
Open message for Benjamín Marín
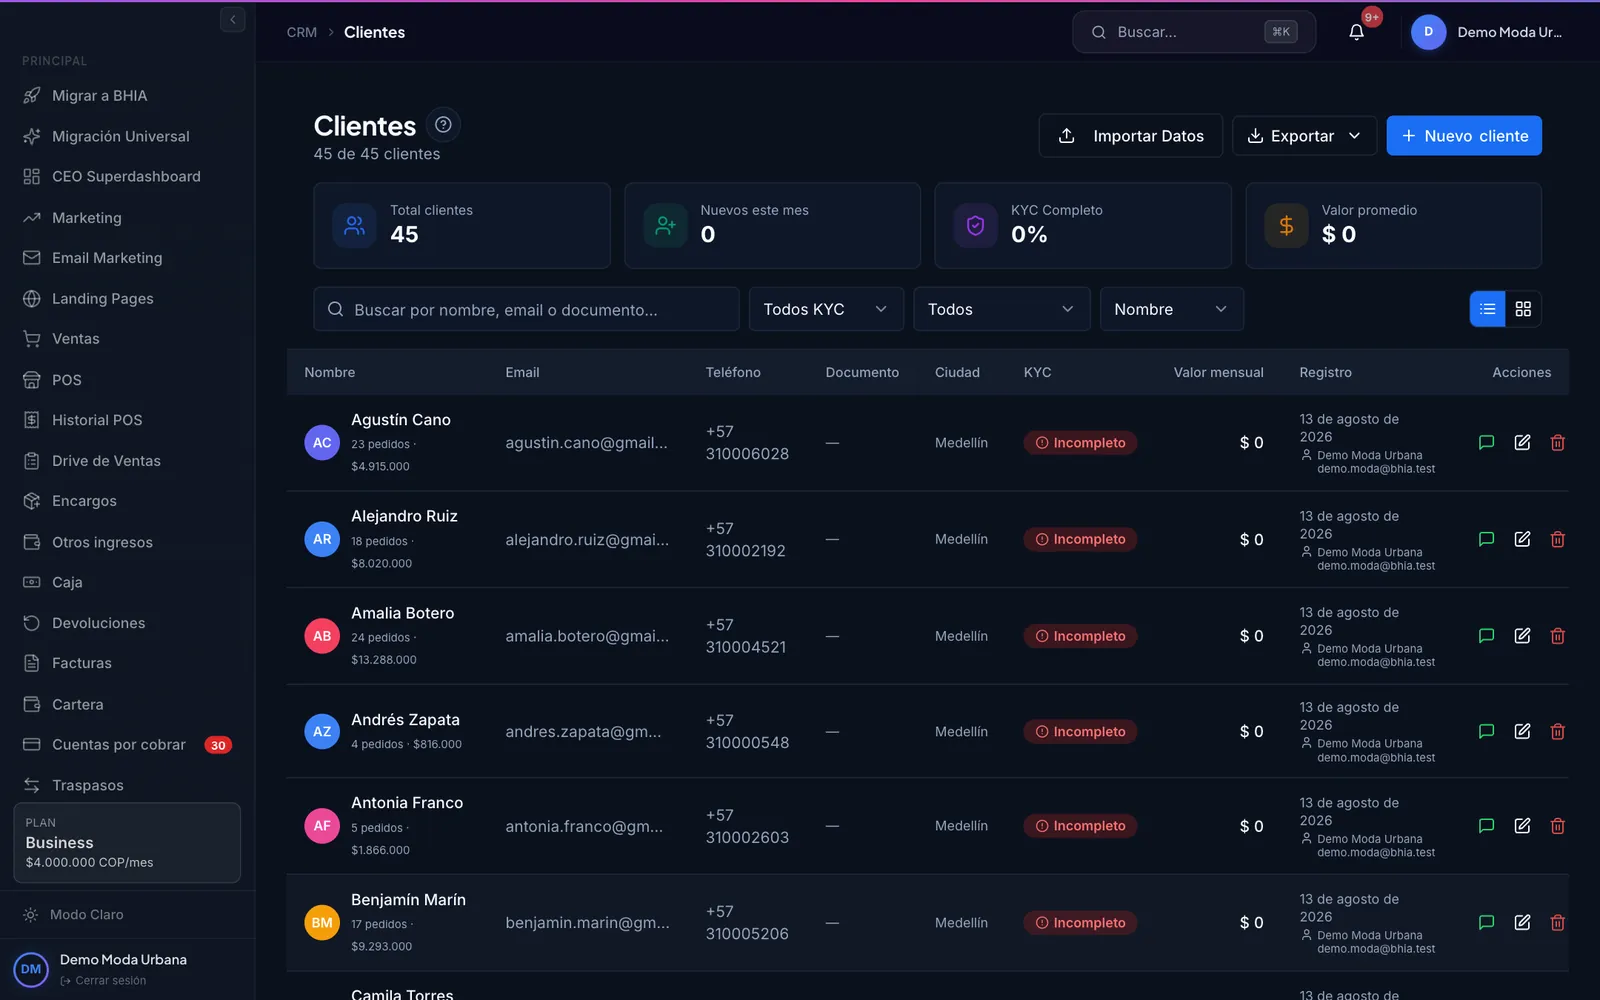tap(1486, 923)
